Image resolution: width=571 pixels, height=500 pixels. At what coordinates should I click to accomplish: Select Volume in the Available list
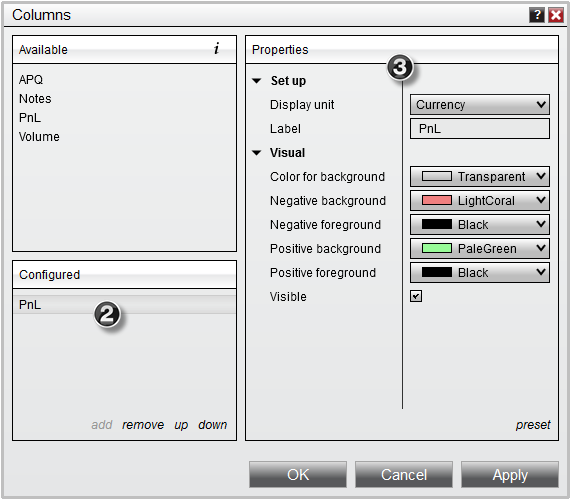pyautogui.click(x=39, y=137)
